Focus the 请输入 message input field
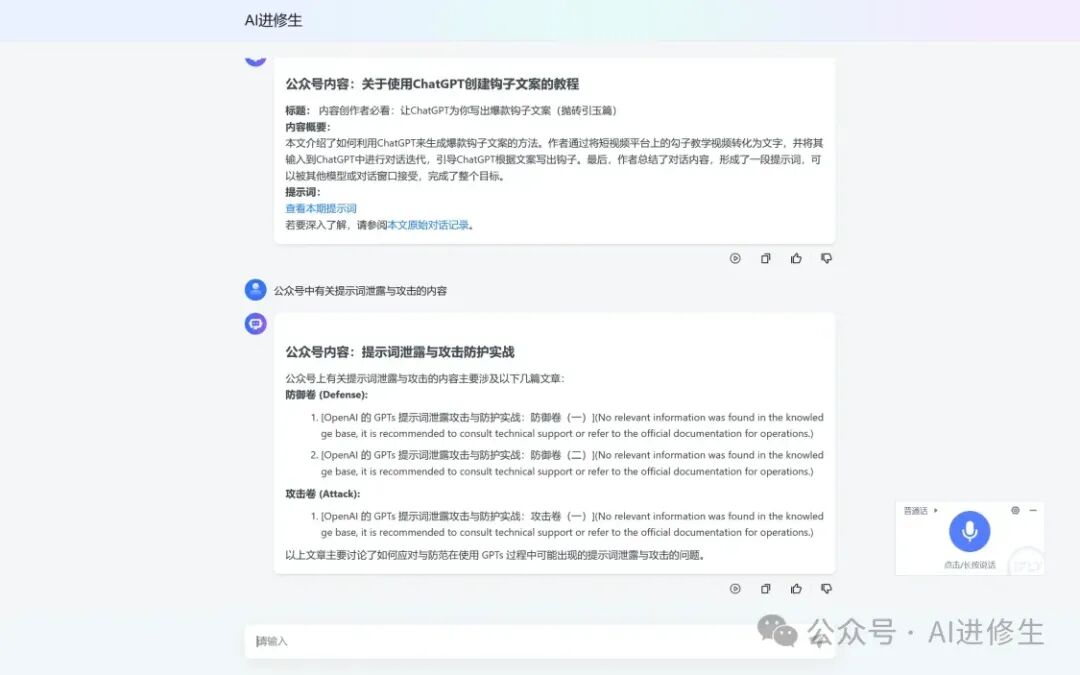The height and width of the screenshot is (675, 1080). (x=540, y=641)
